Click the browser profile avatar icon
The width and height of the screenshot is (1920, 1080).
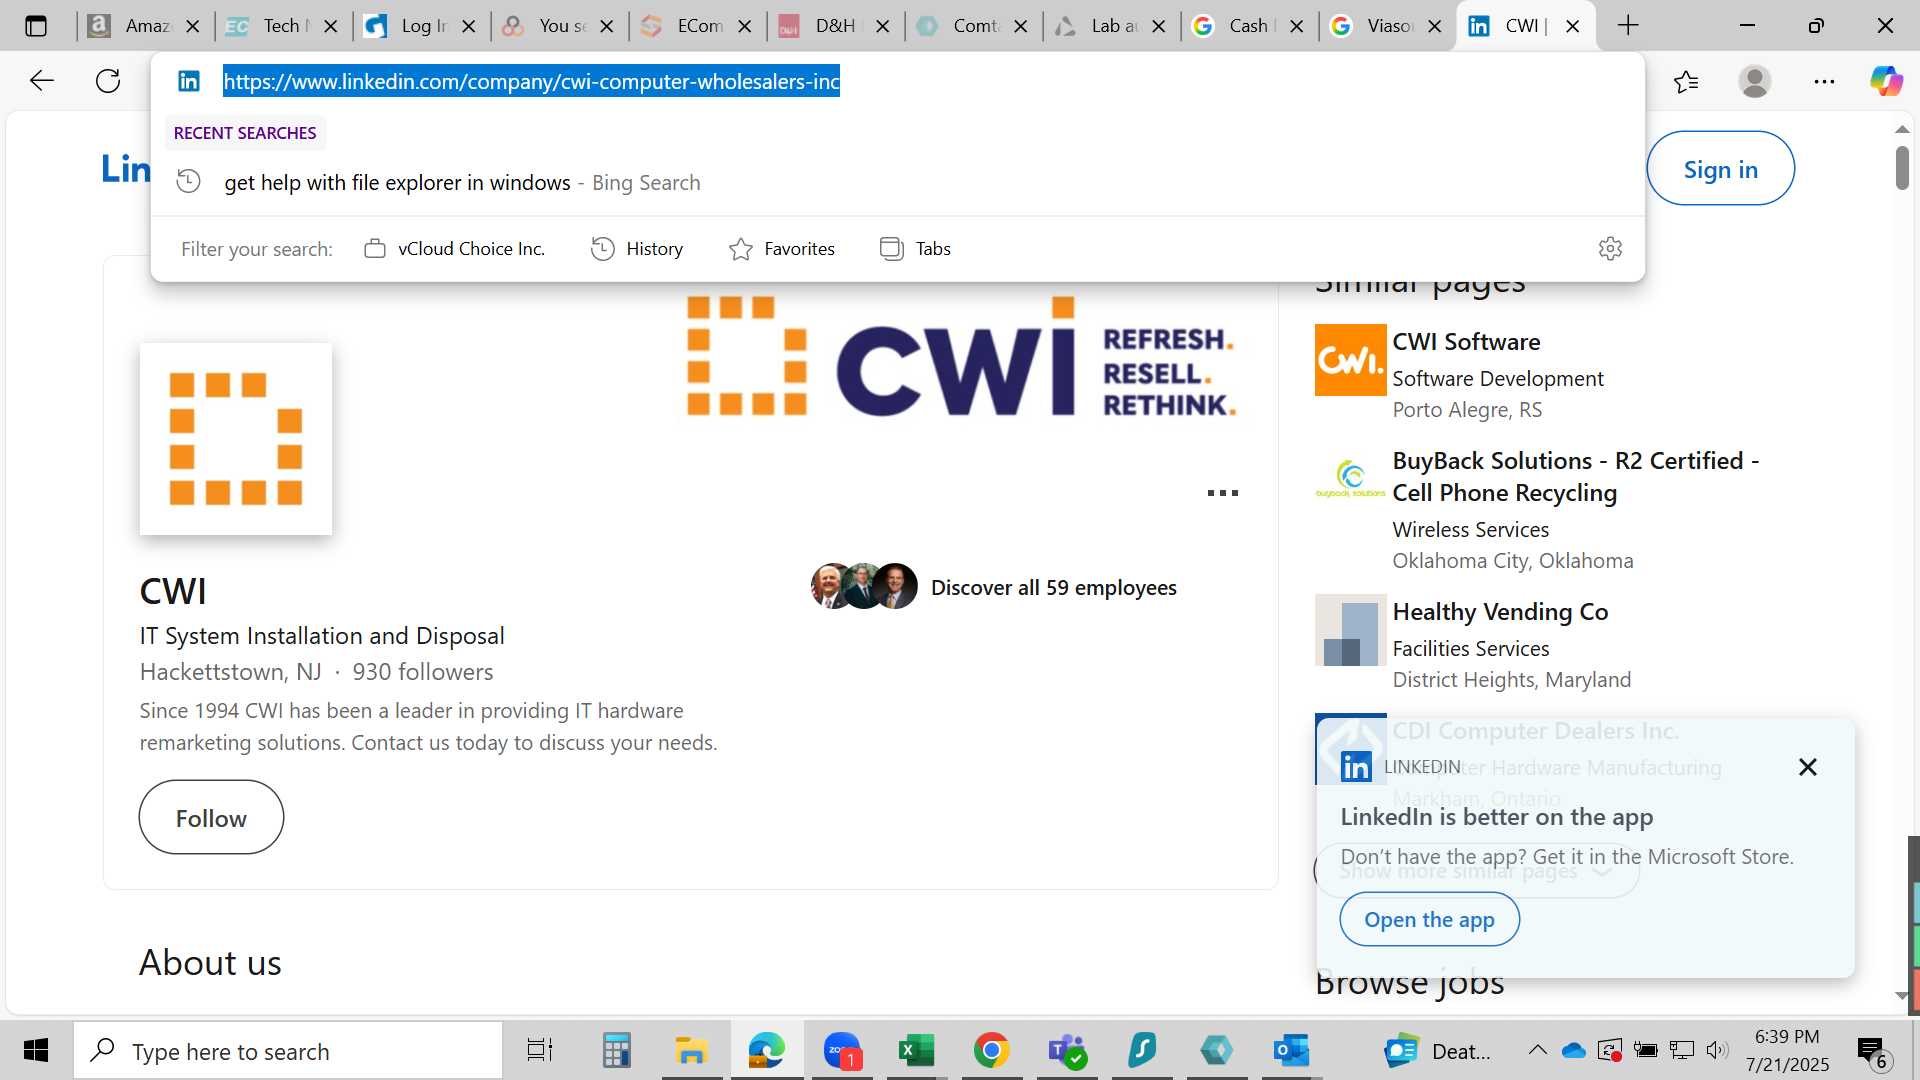1754,81
